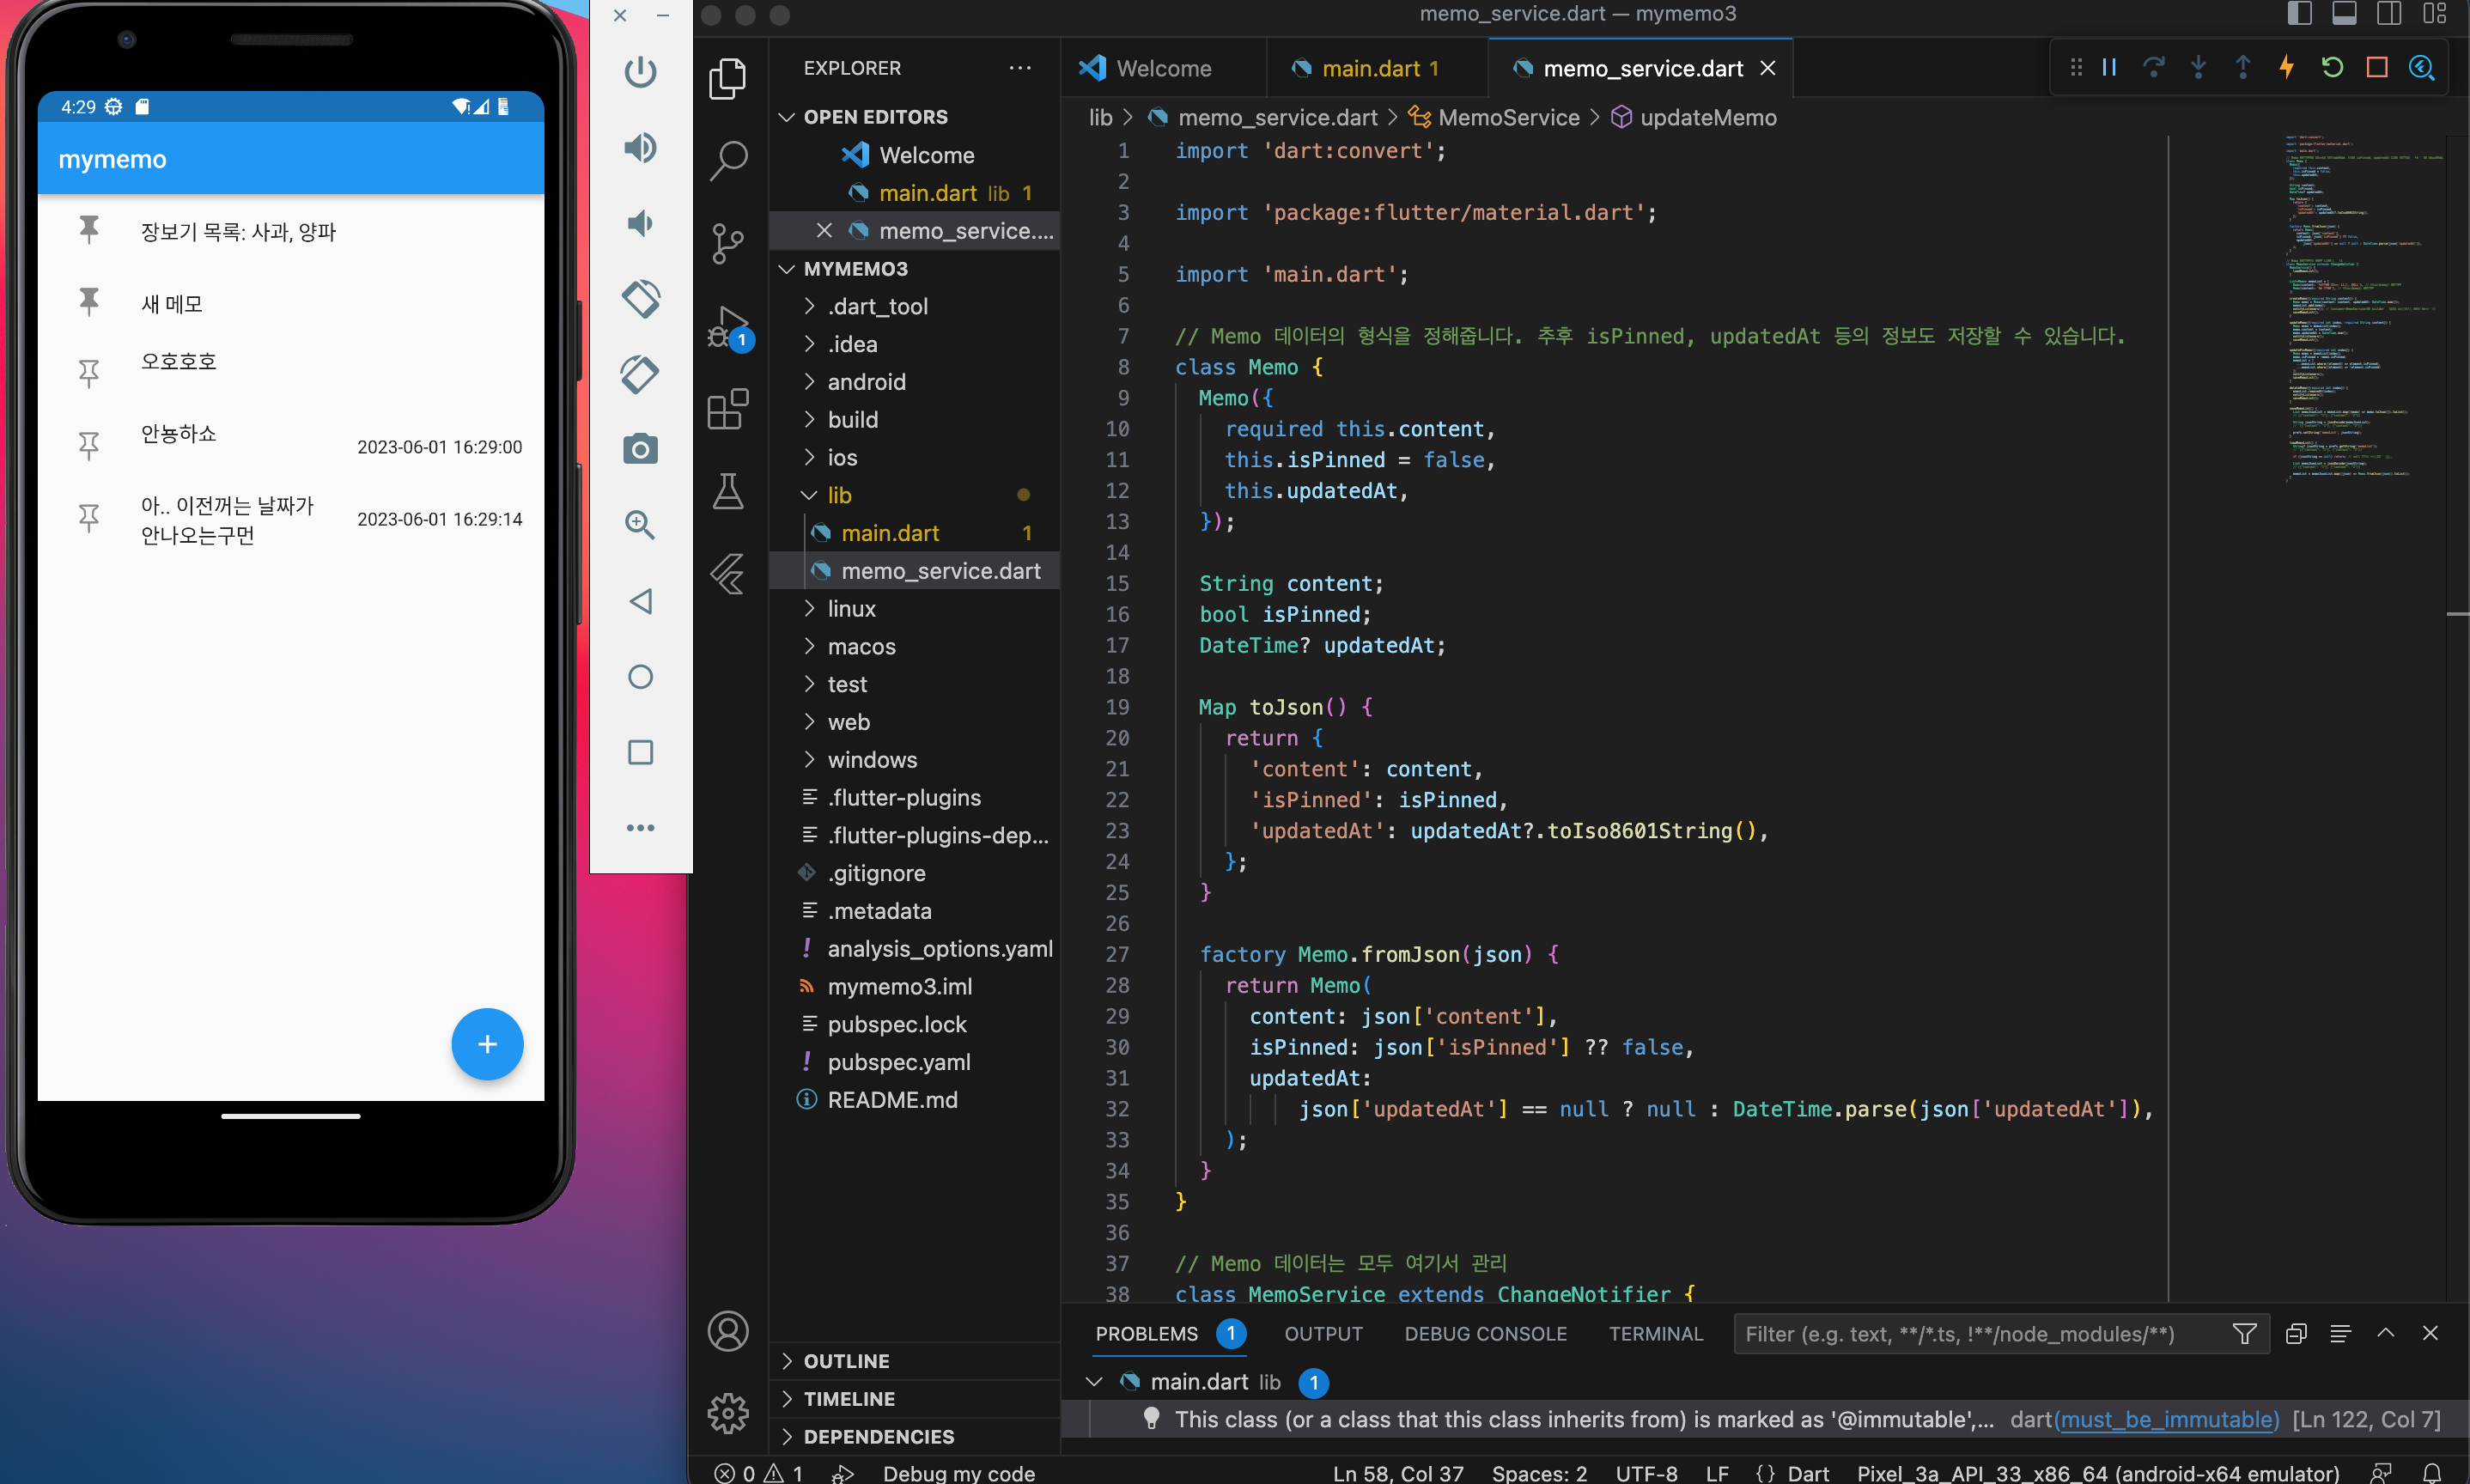Open Run and Debug view

728,328
